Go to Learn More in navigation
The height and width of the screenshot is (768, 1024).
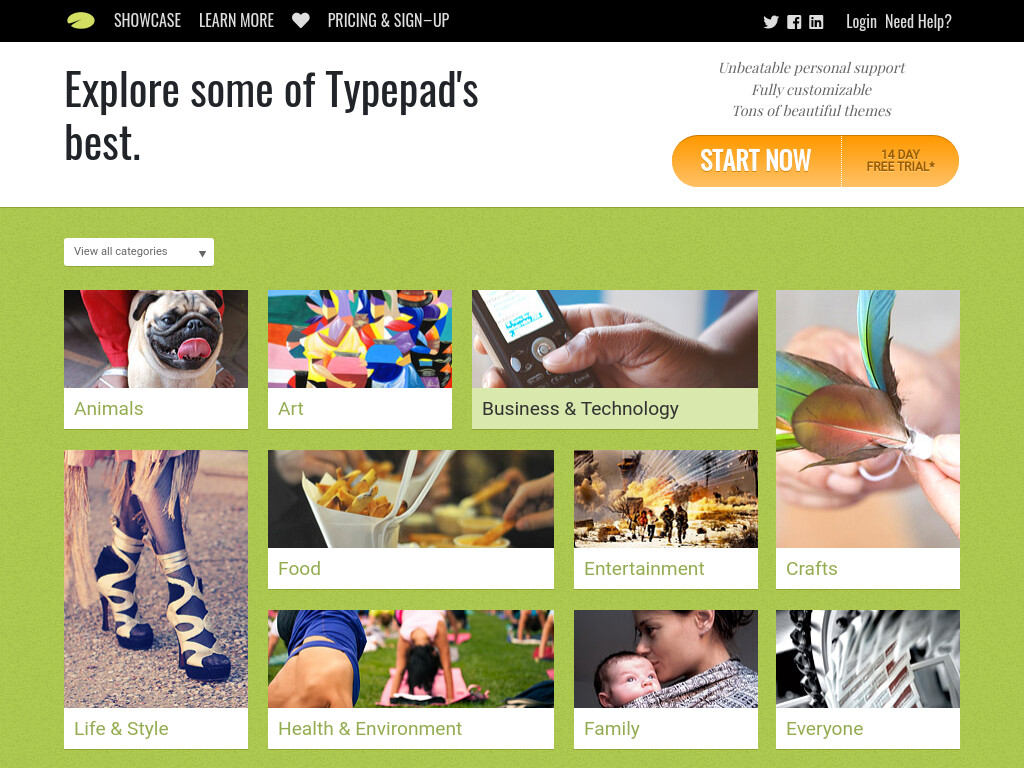tap(236, 21)
